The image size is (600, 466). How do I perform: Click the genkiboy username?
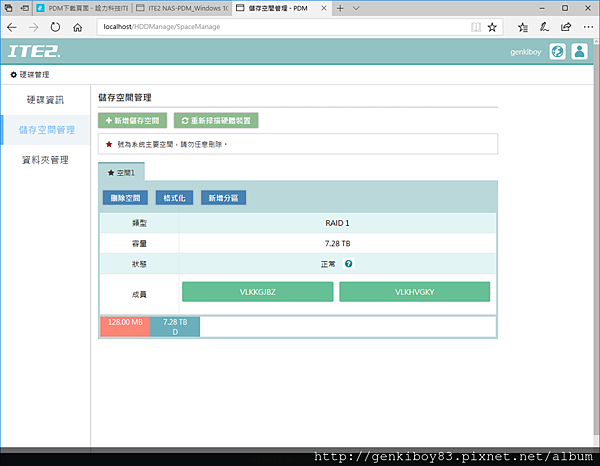(x=525, y=52)
